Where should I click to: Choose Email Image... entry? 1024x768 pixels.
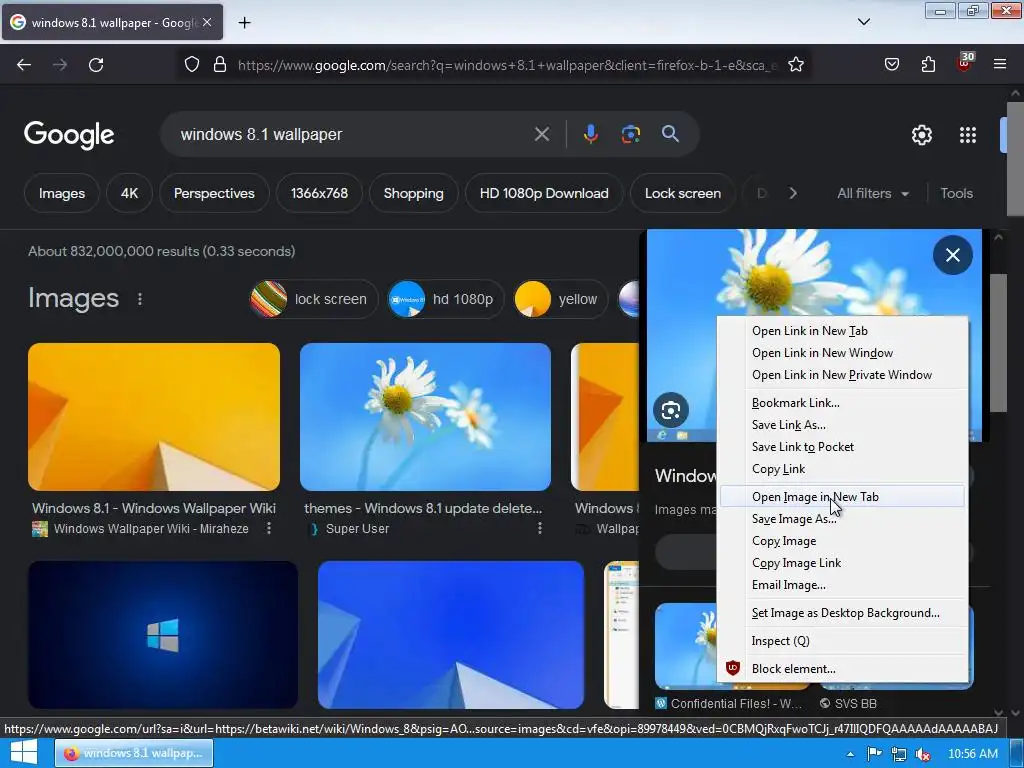[842, 586]
